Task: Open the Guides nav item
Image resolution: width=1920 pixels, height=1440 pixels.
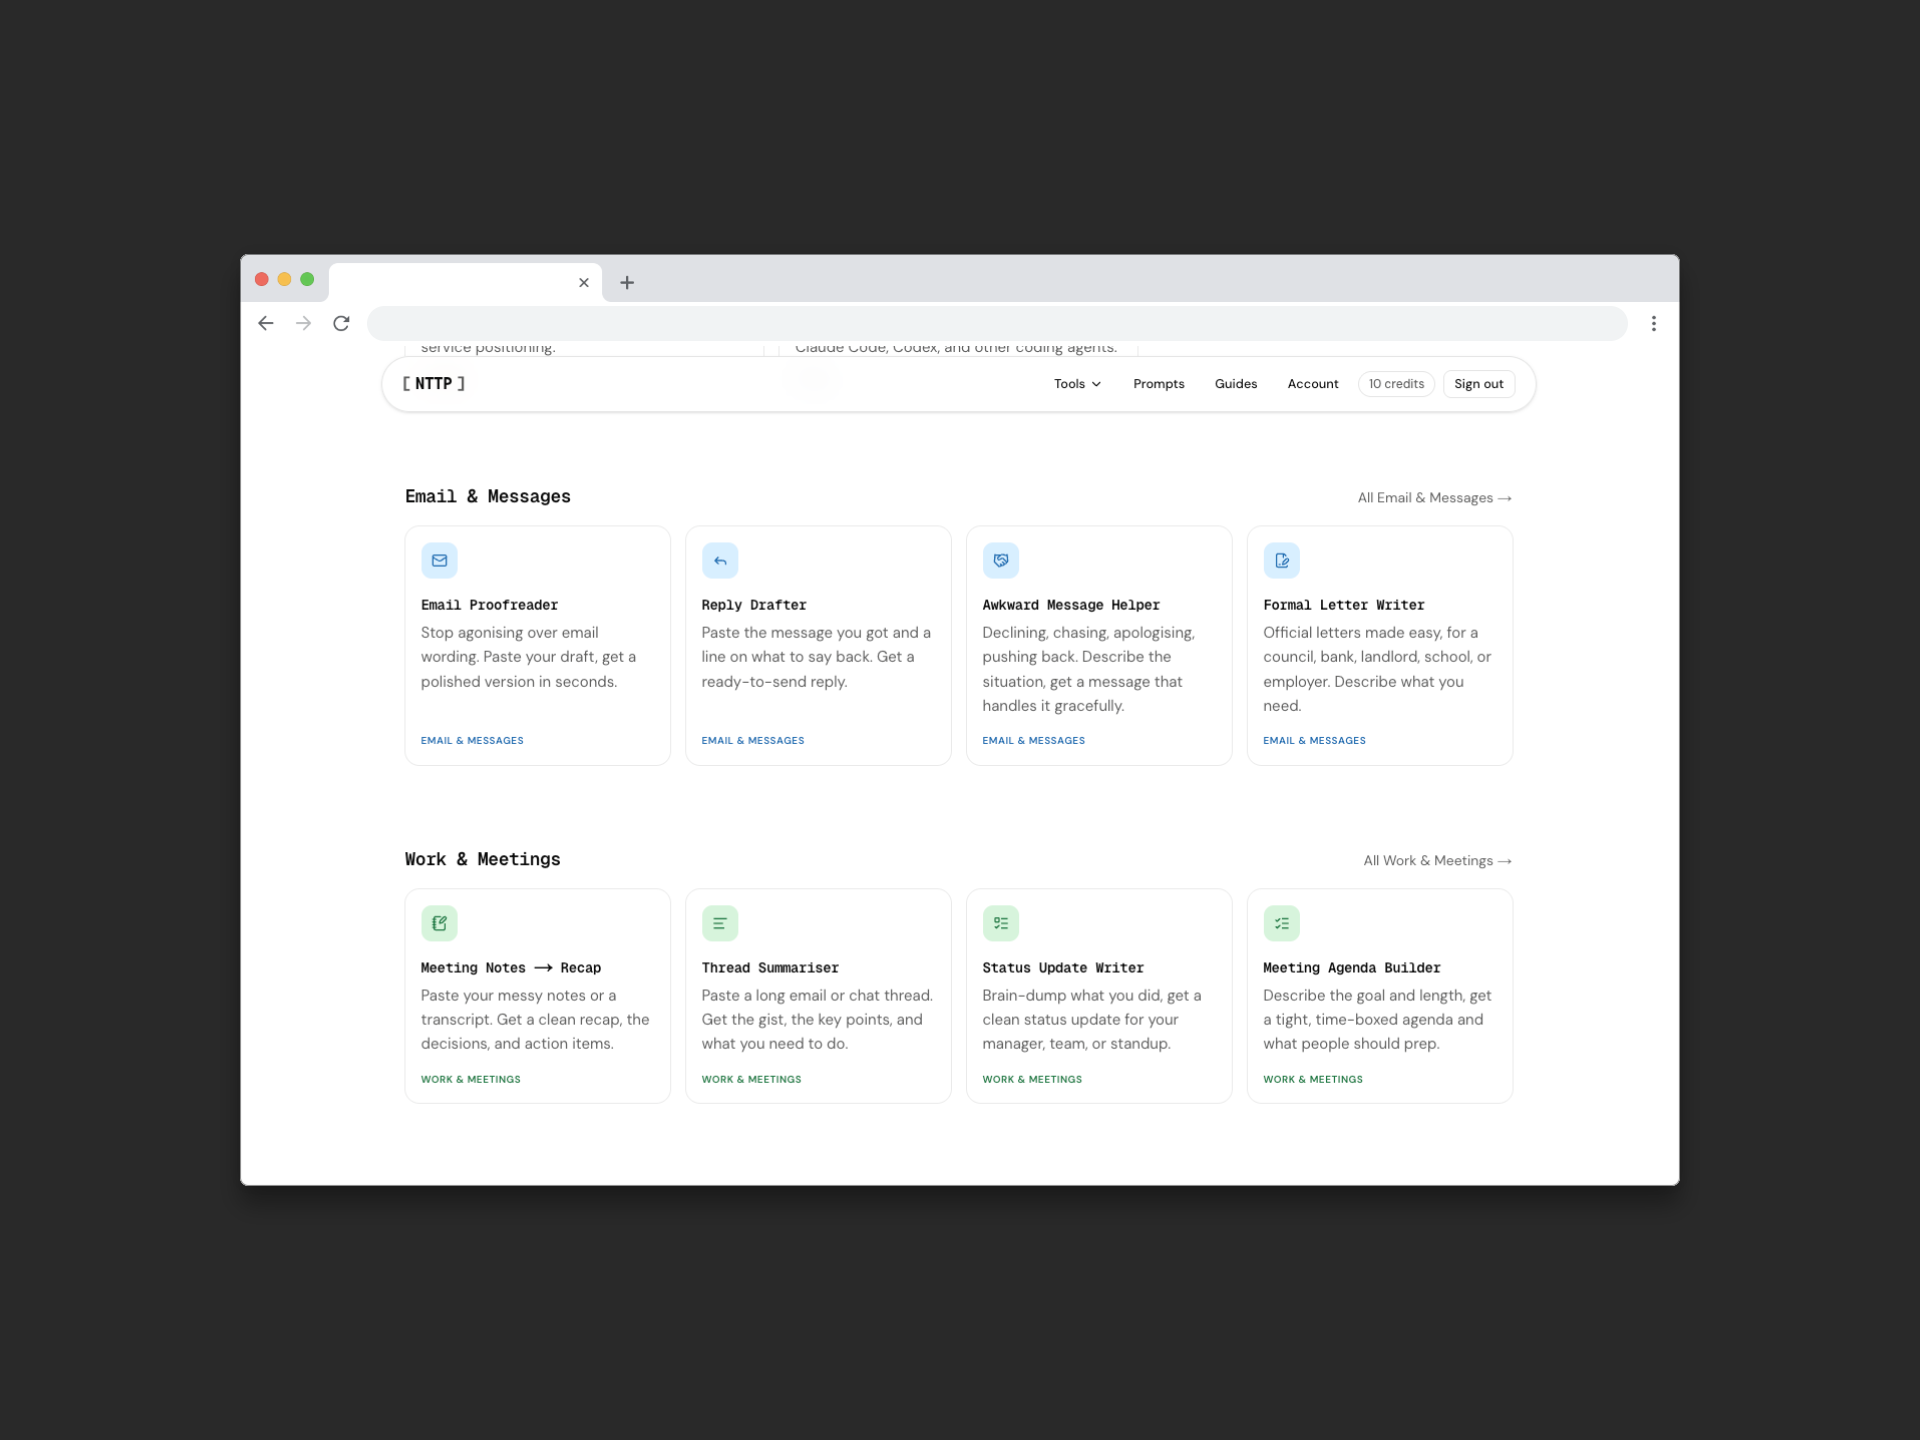Action: 1235,384
